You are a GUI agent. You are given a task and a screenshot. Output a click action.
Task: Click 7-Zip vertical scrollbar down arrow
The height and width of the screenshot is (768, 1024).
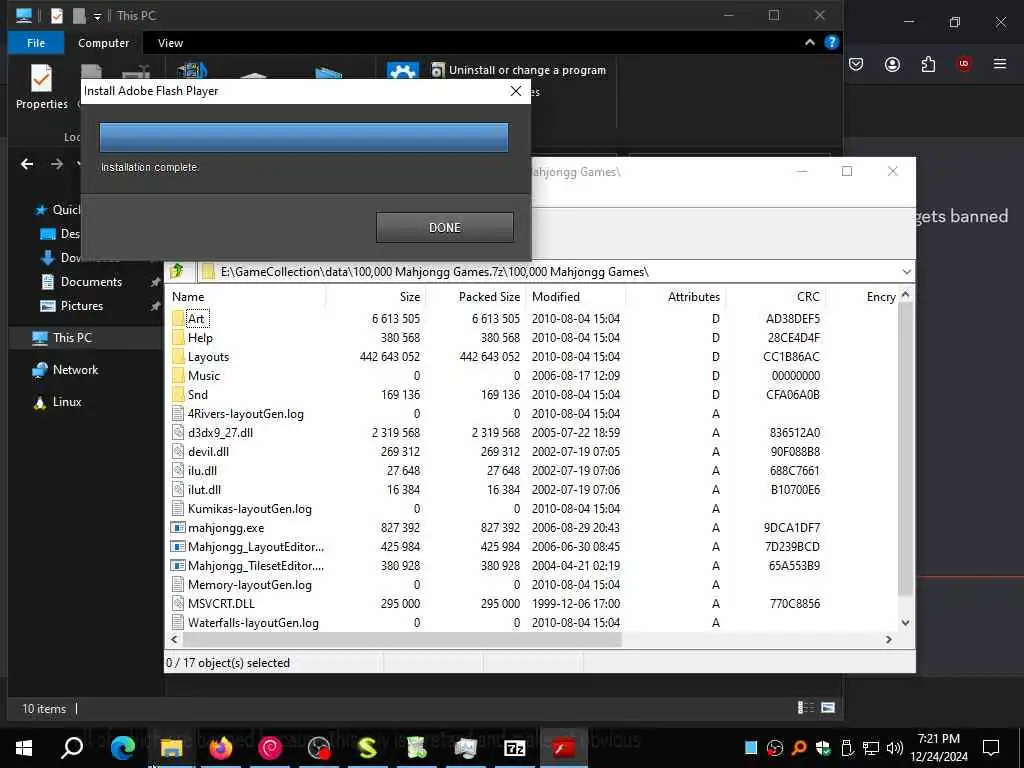click(905, 622)
